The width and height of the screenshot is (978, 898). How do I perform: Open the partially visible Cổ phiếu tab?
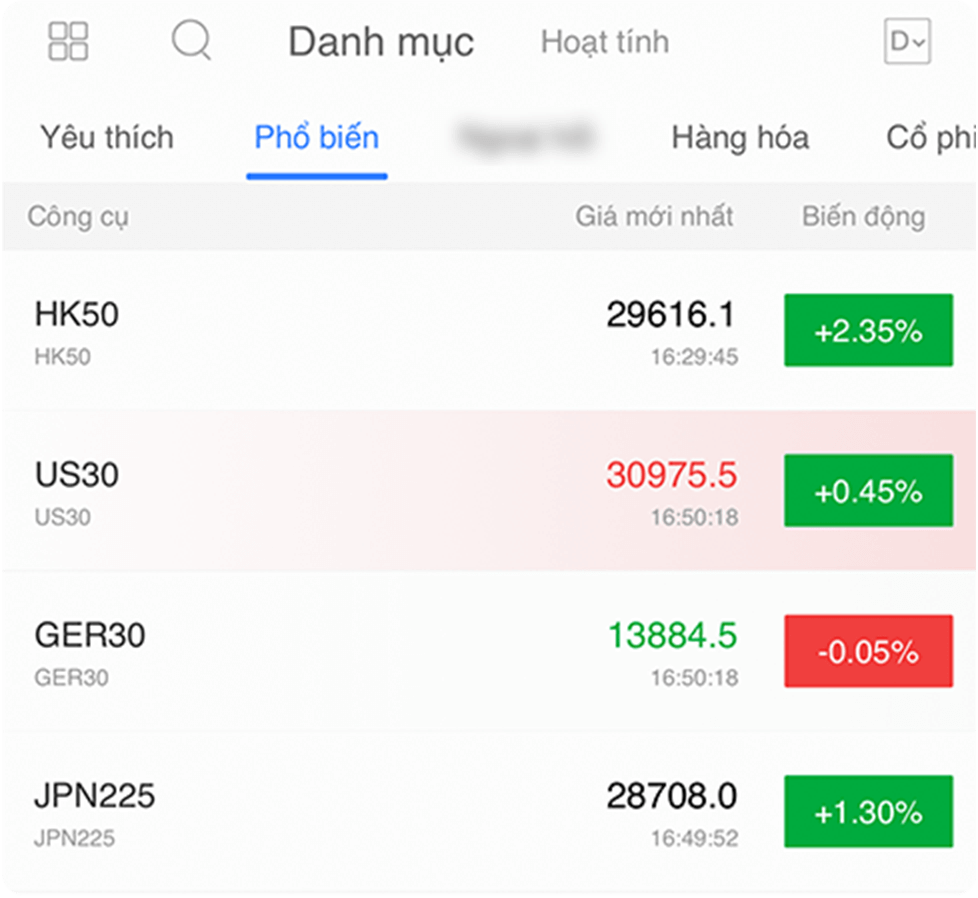[930, 137]
